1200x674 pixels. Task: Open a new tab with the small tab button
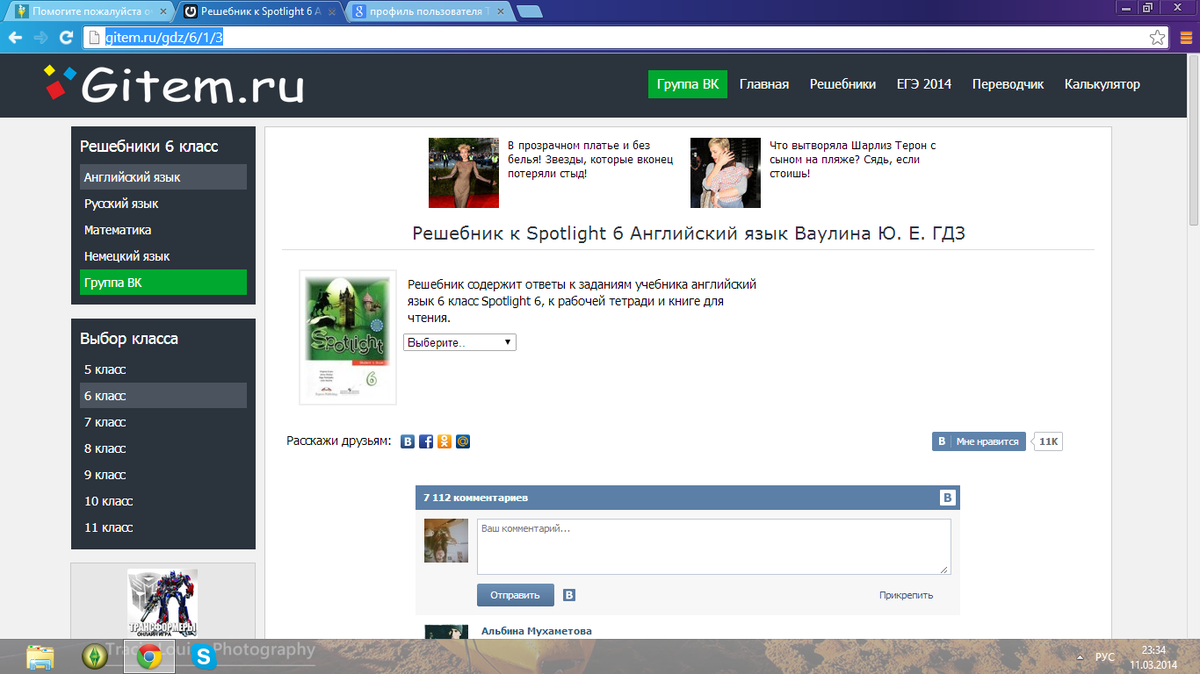pyautogui.click(x=530, y=12)
